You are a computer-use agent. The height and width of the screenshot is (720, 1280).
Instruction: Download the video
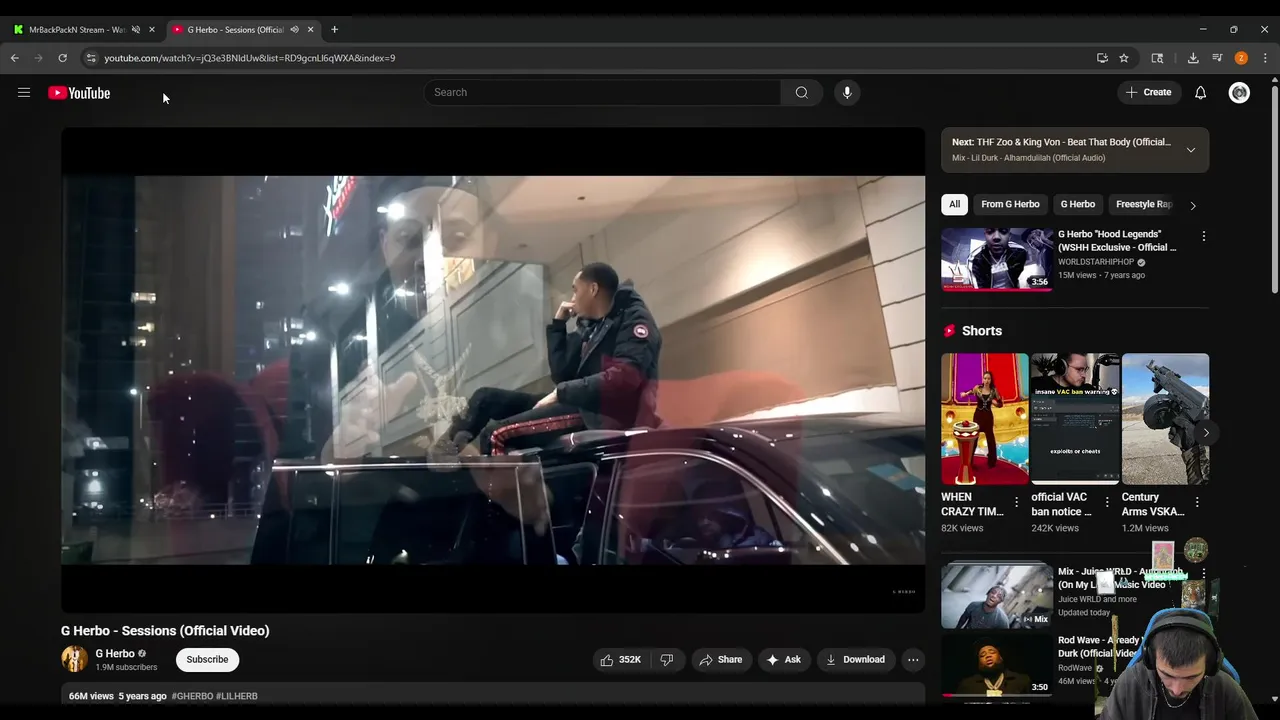(855, 660)
